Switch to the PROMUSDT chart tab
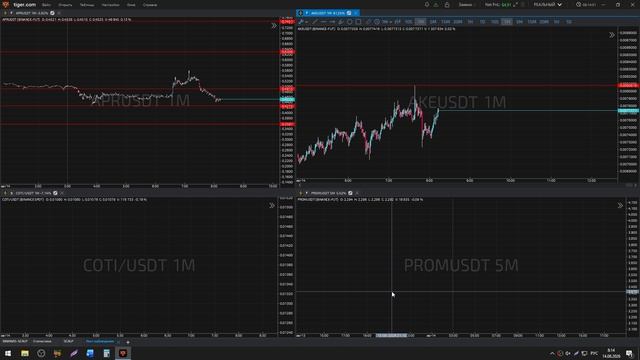 (x=329, y=193)
